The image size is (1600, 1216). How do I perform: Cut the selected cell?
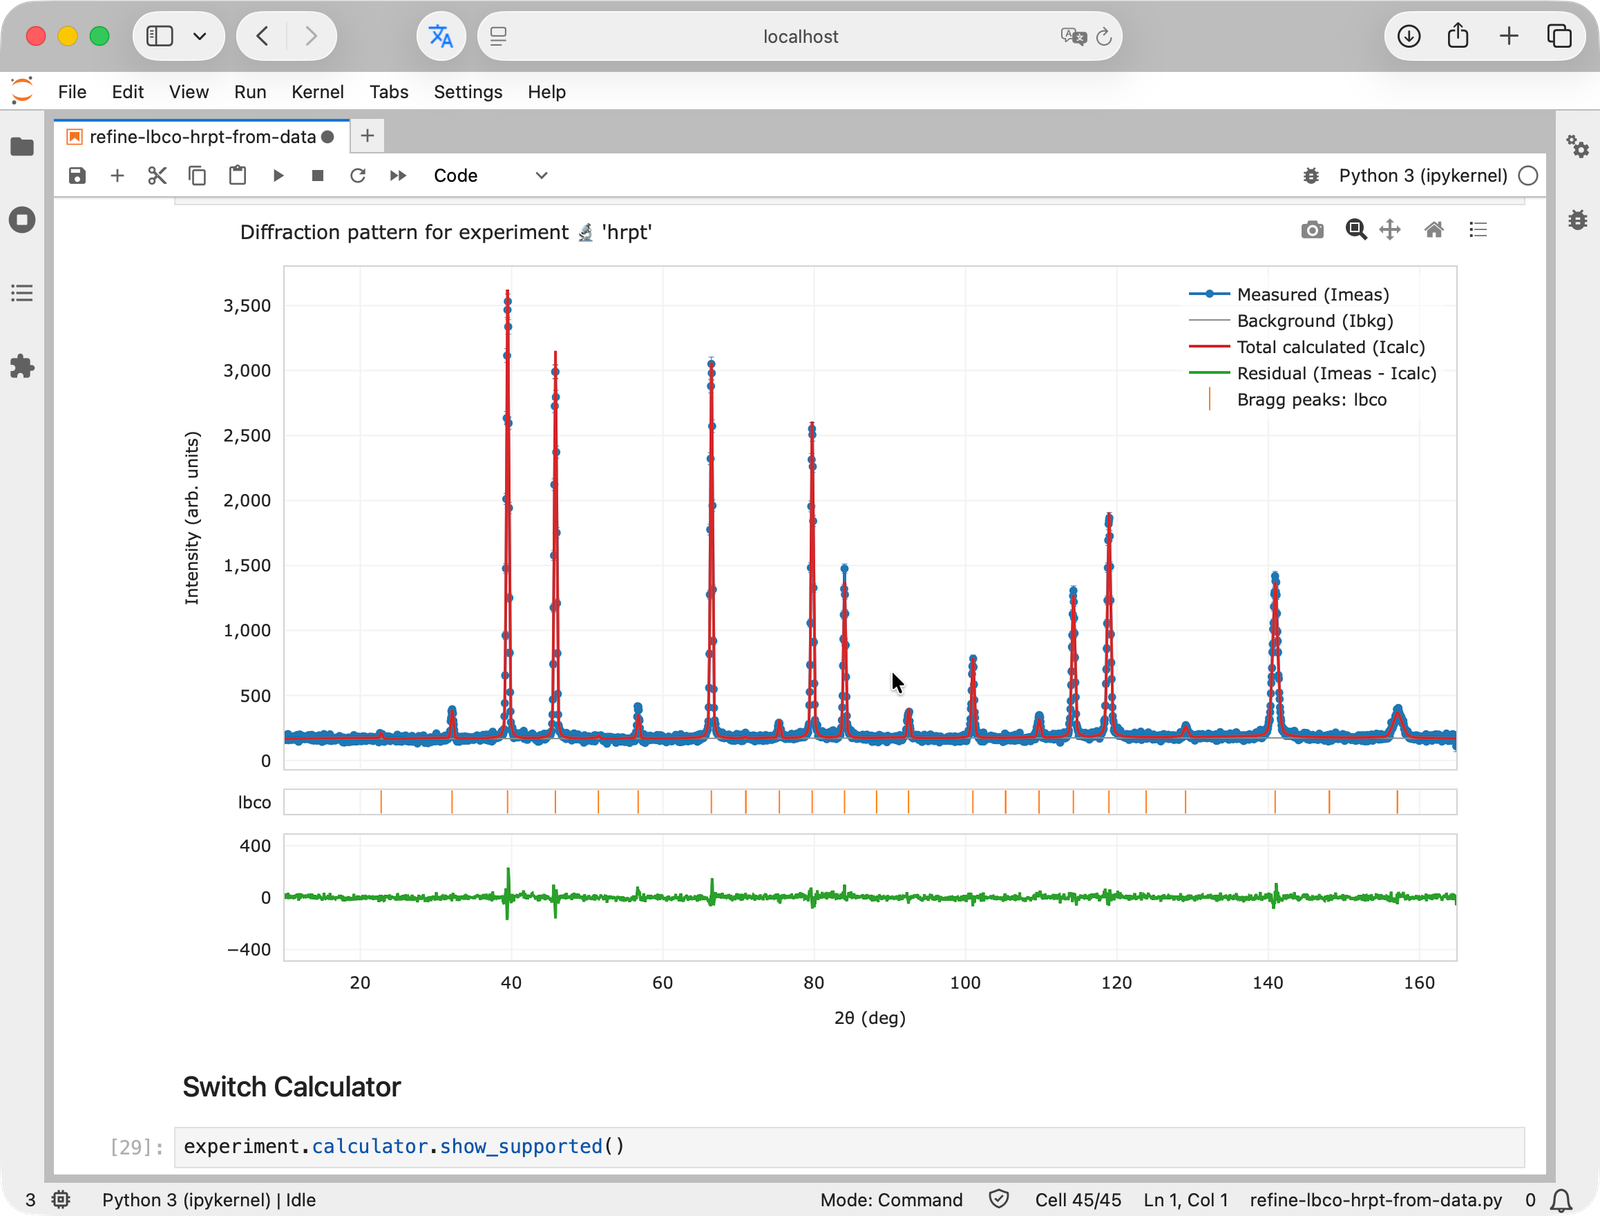157,176
